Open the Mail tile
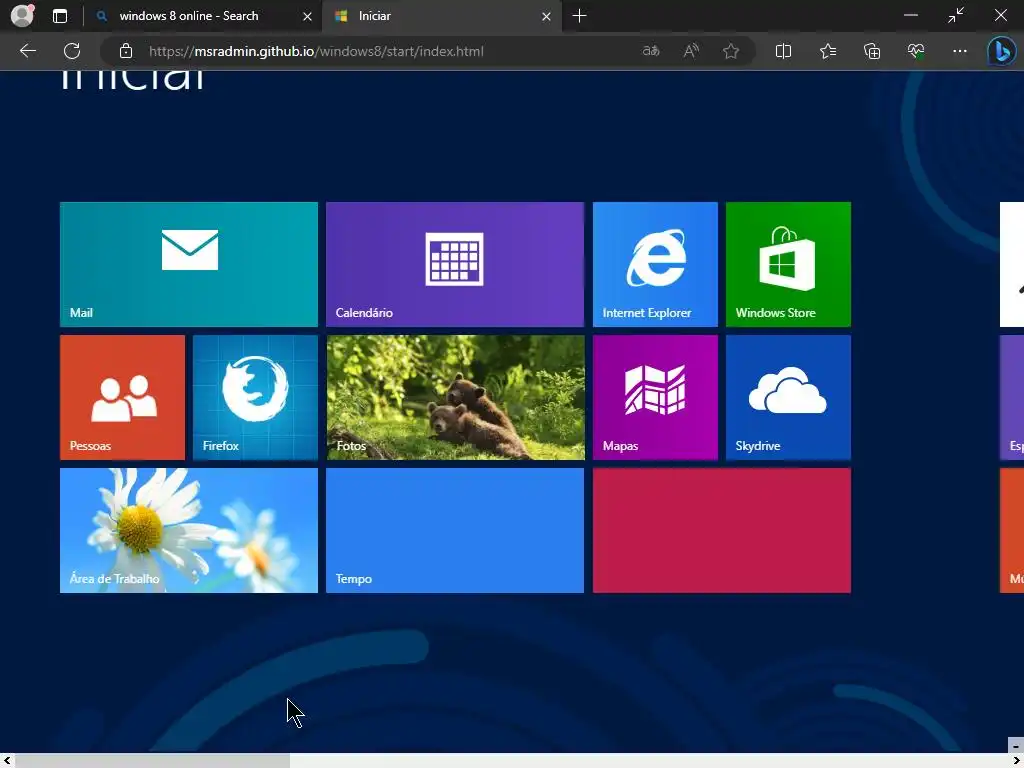The height and width of the screenshot is (768, 1024). (x=189, y=264)
